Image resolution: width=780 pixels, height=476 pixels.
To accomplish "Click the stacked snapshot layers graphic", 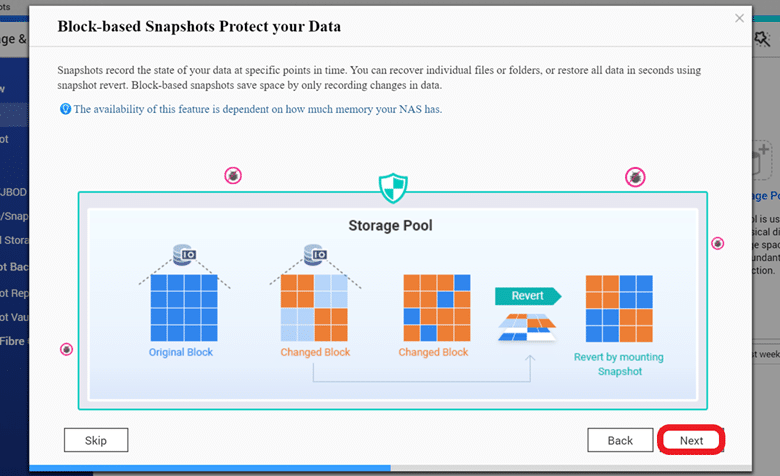I will (527, 327).
